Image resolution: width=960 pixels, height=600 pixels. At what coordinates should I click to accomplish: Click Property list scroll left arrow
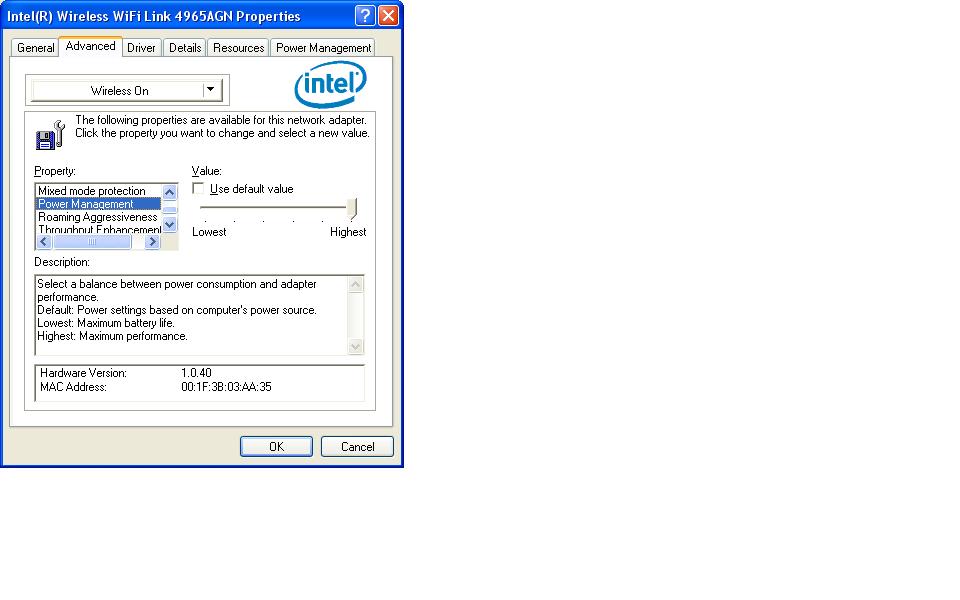[43, 242]
